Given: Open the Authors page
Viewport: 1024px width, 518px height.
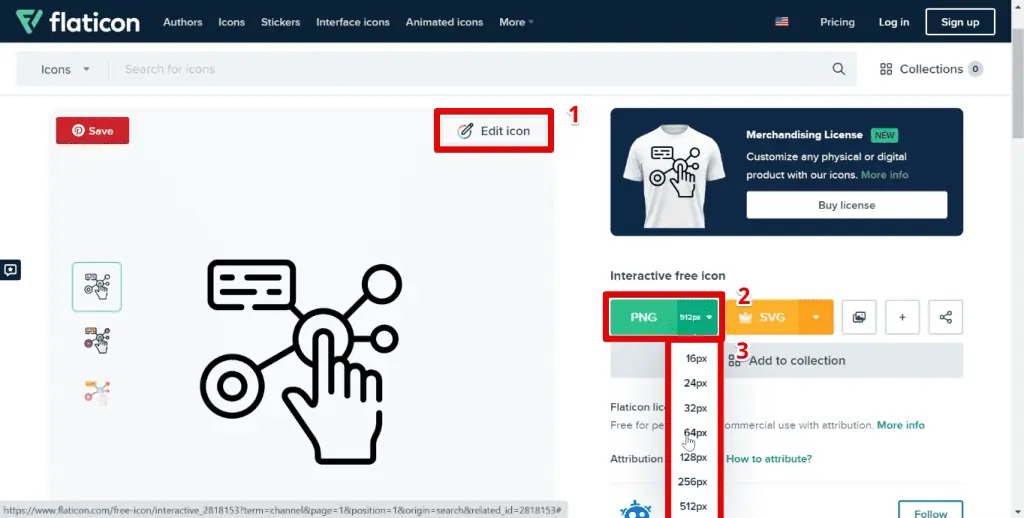Looking at the screenshot, I should [182, 22].
